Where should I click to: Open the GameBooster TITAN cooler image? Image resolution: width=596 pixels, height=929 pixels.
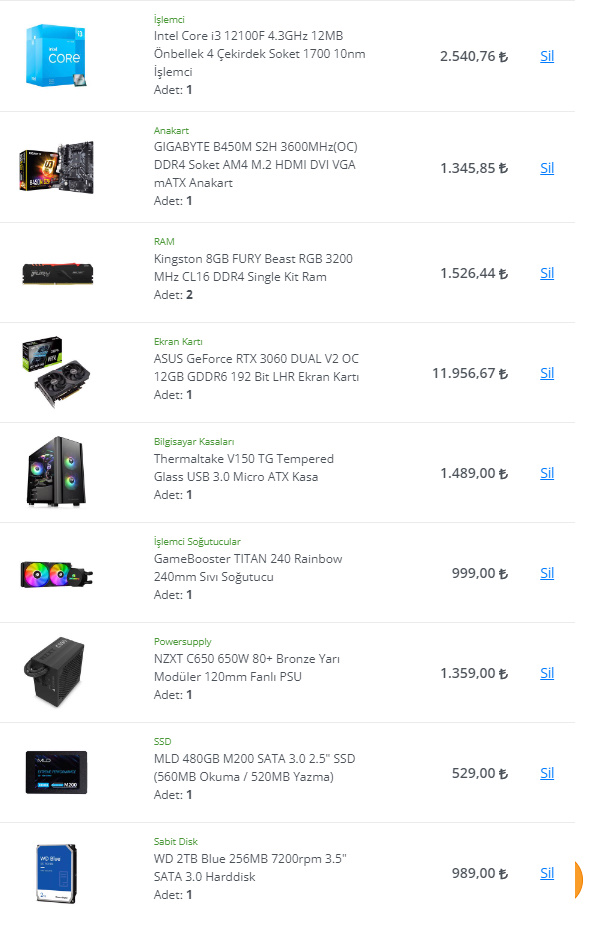56,574
